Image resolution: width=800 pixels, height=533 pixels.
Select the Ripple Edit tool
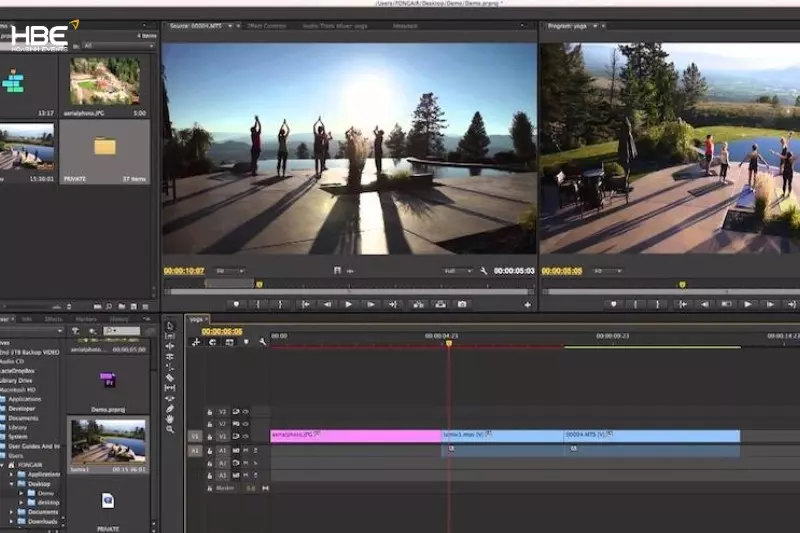coord(170,346)
